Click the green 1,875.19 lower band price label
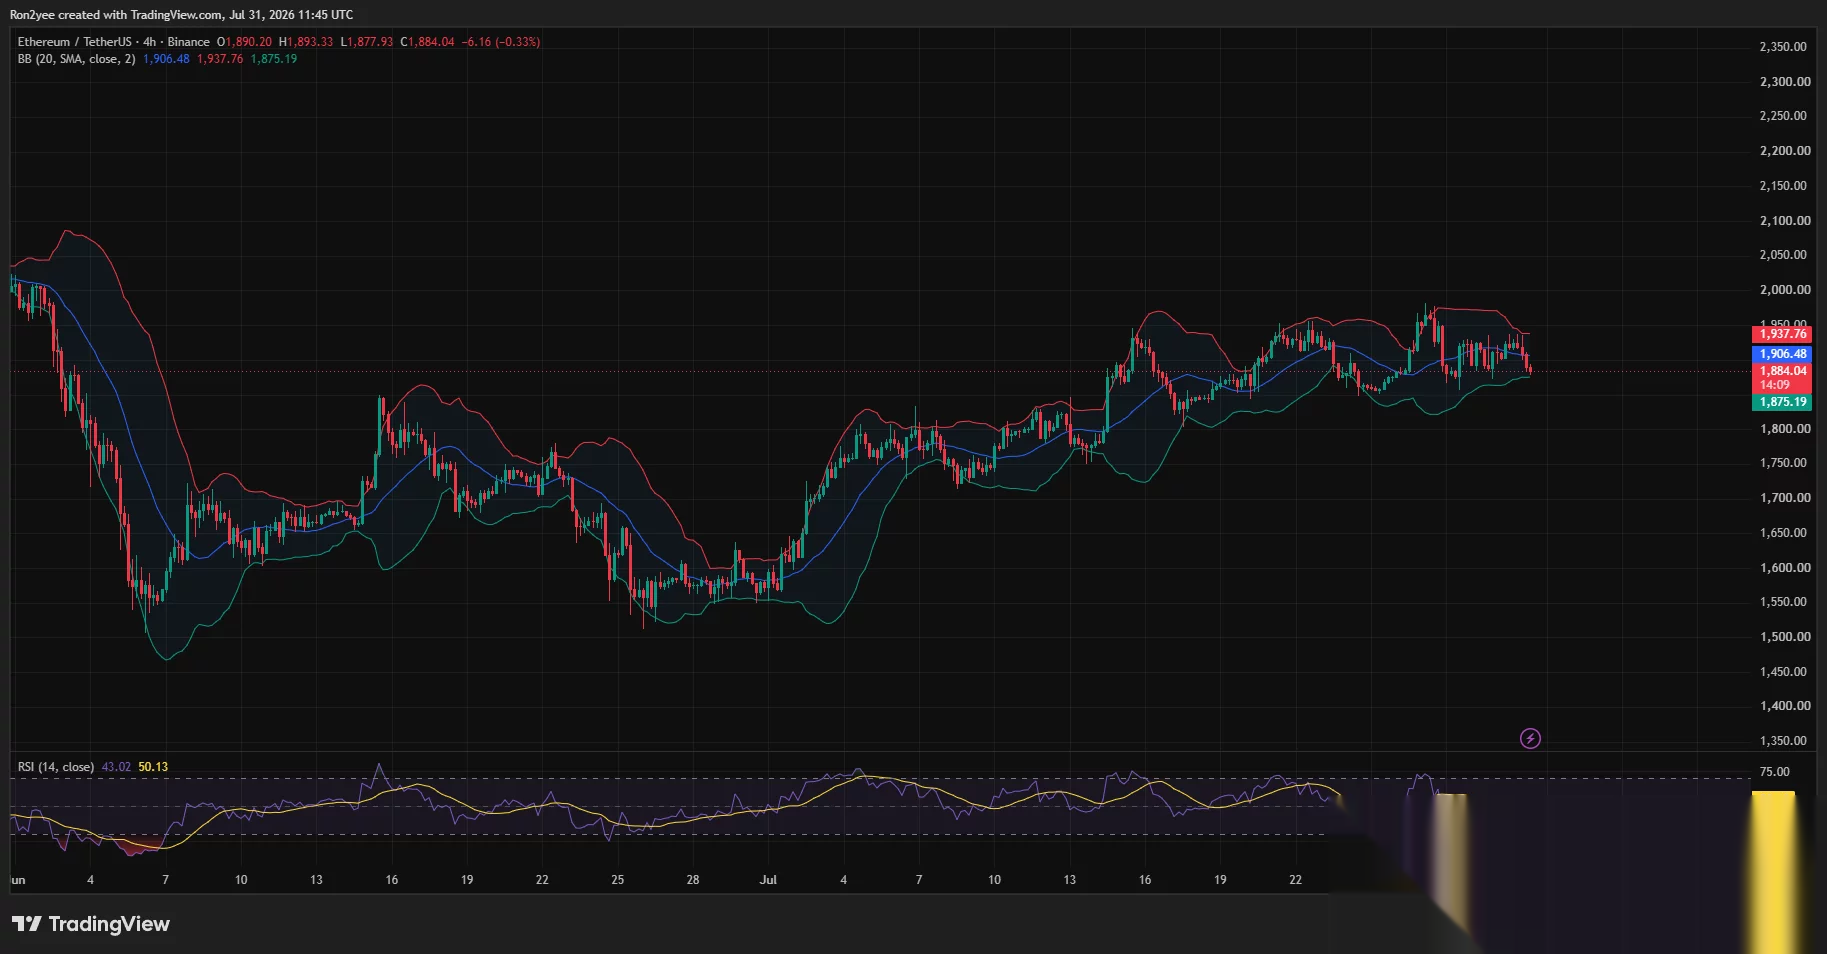This screenshot has width=1827, height=954. pyautogui.click(x=1783, y=402)
